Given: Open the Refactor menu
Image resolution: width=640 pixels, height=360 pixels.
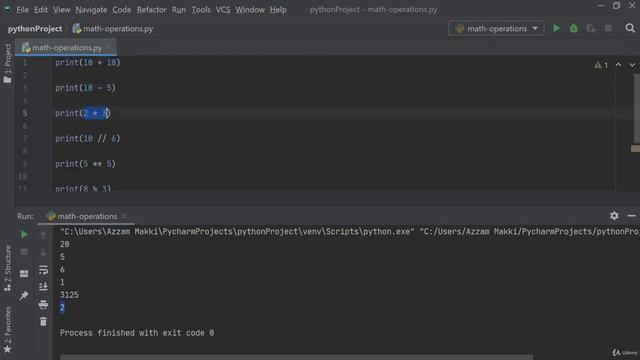Looking at the screenshot, I should pyautogui.click(x=151, y=9).
